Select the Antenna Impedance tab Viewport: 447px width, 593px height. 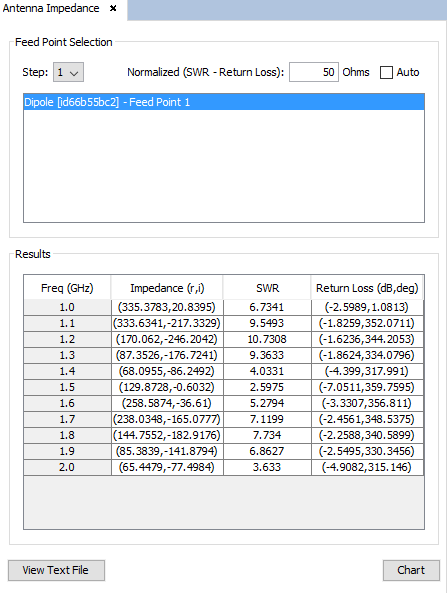tap(51, 8)
